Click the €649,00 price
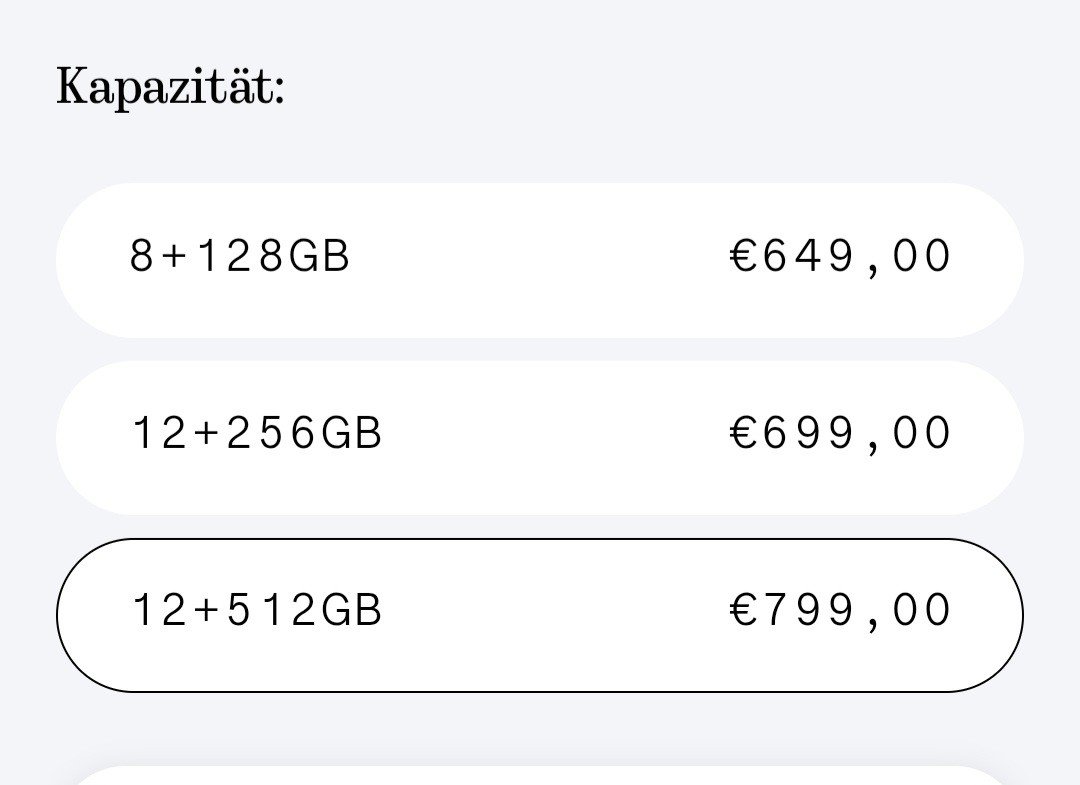Screen dimensions: 1080x785 point(841,257)
